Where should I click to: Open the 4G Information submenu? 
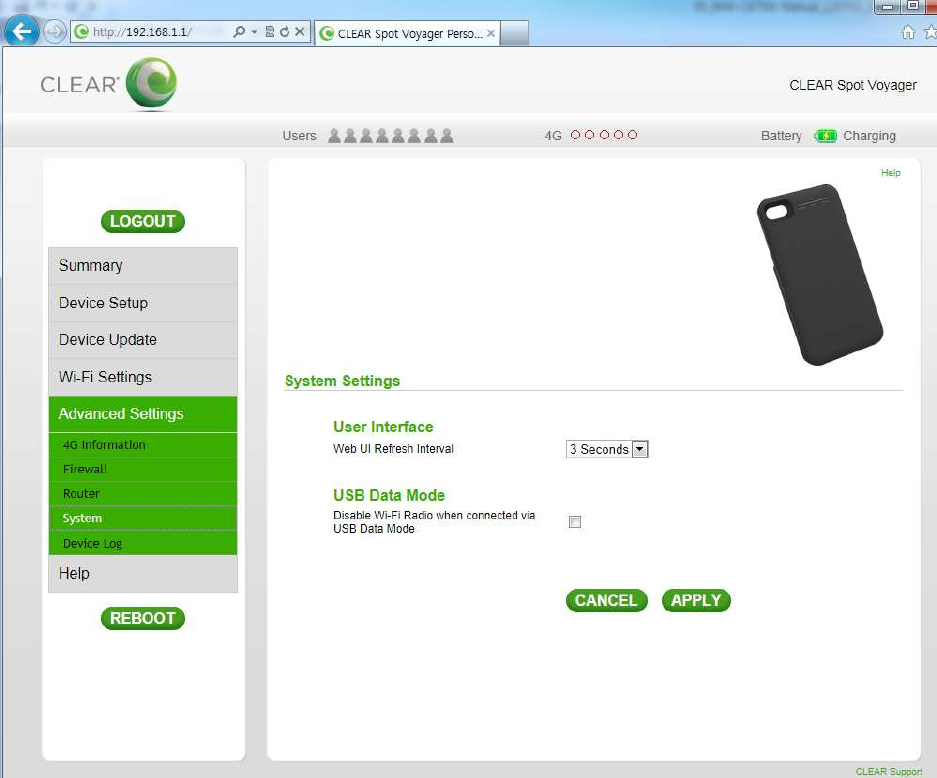[x=143, y=445]
